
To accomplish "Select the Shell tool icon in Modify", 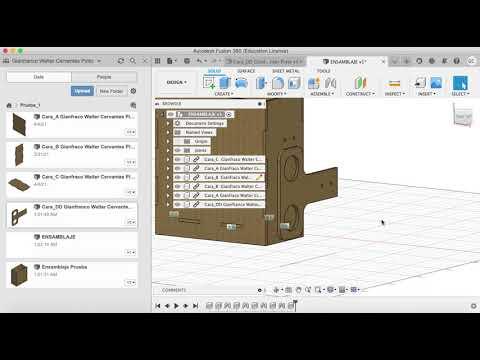I will click(x=294, y=83).
